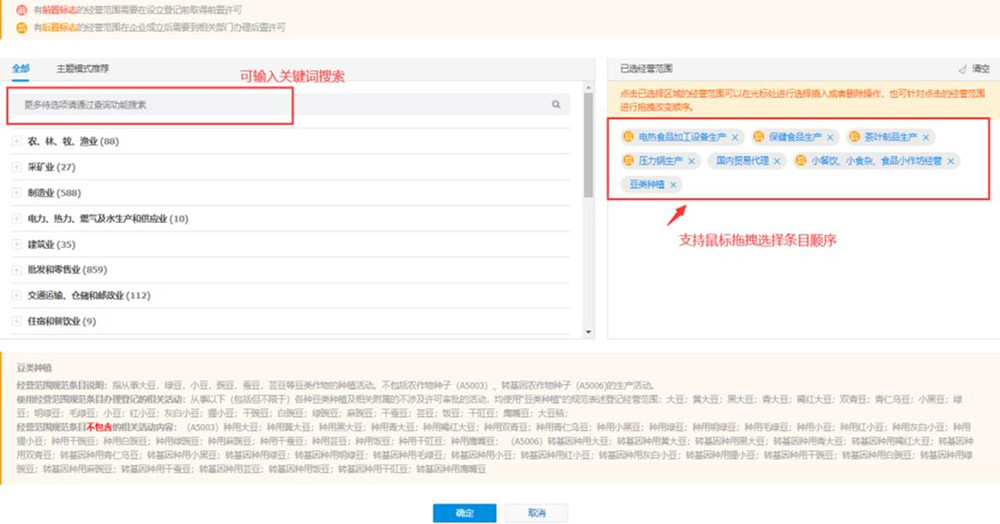Remove the 电热食品加工设备生产 tag
This screenshot has width=1000, height=524.
[x=735, y=137]
